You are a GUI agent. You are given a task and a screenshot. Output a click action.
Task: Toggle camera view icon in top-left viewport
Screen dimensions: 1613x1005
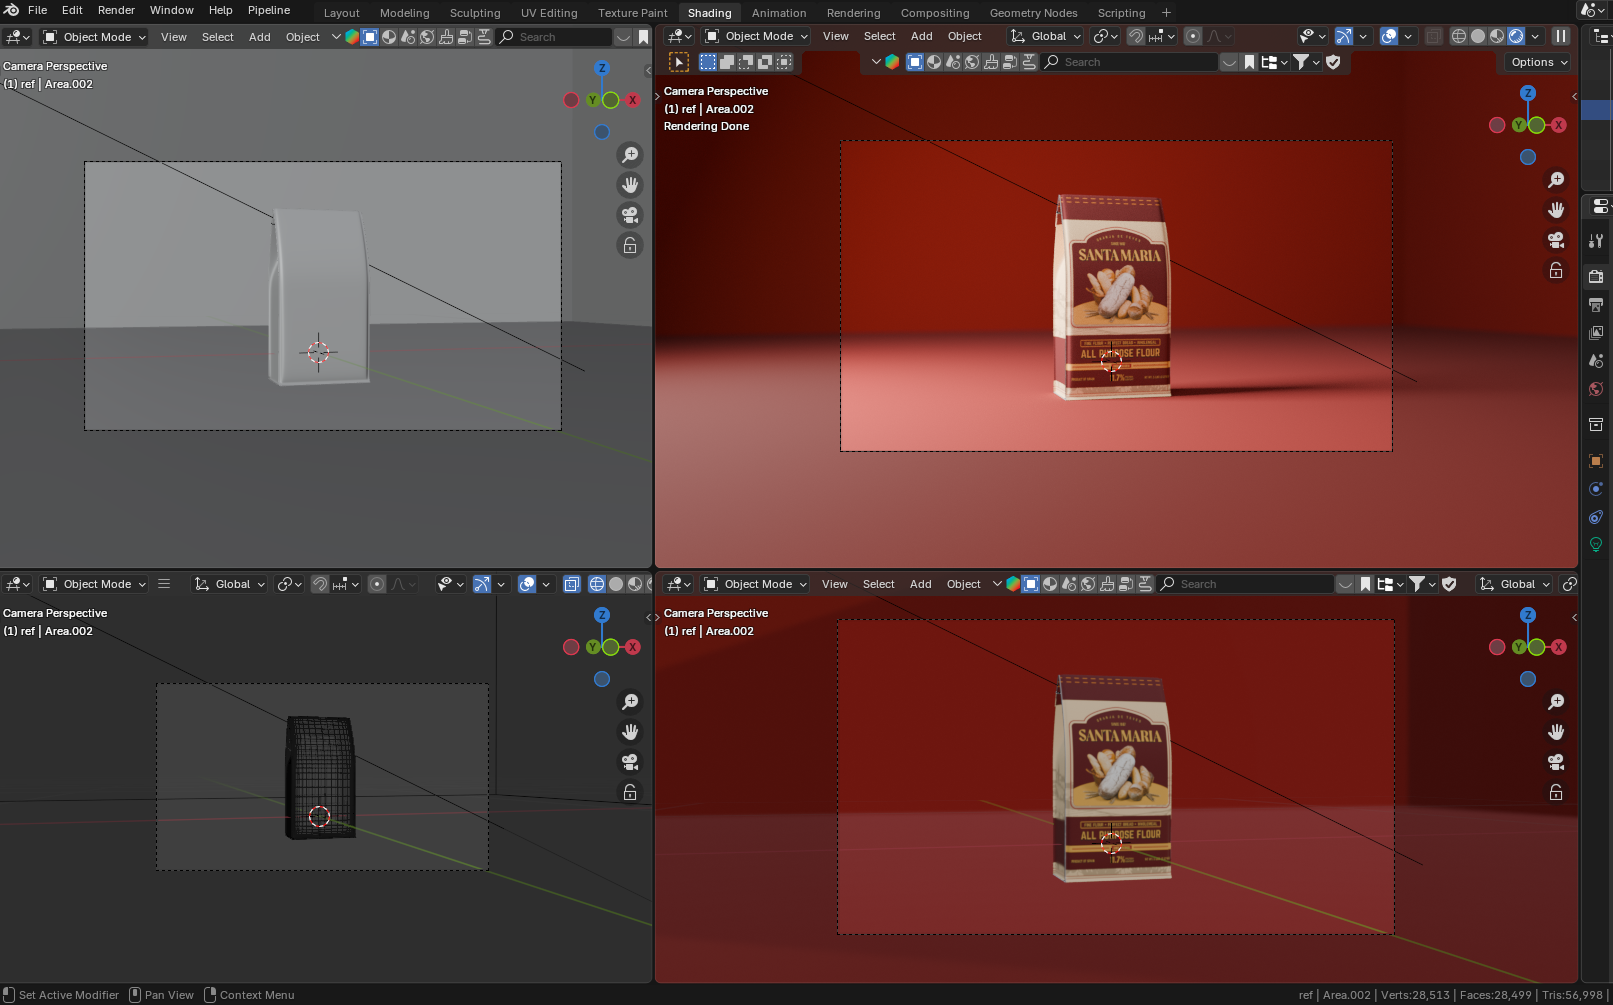point(630,215)
